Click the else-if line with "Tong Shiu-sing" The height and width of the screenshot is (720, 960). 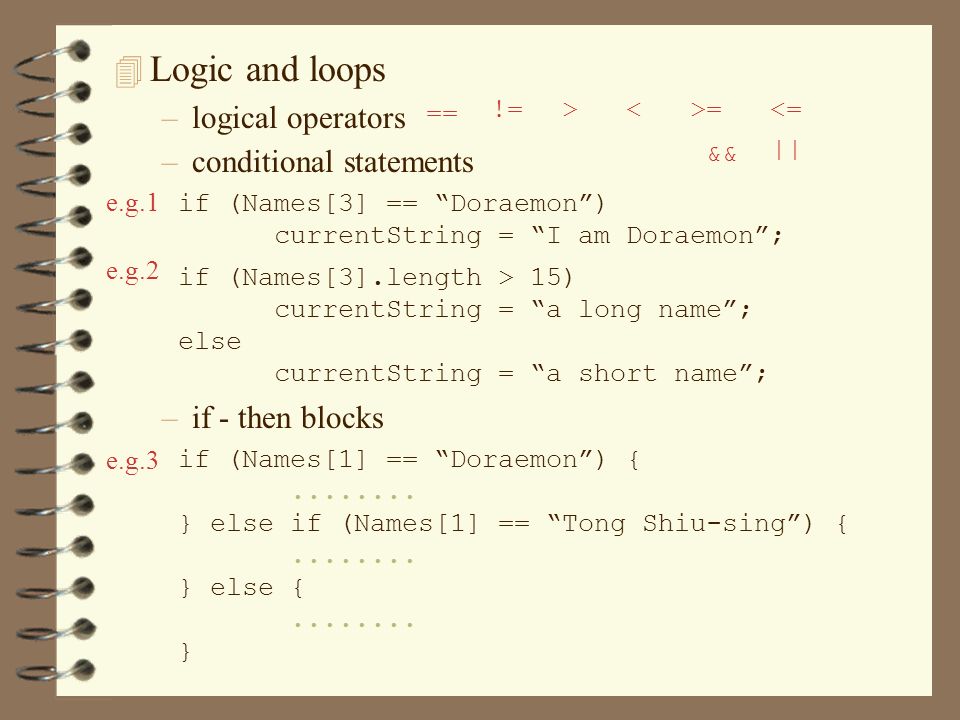click(x=514, y=524)
